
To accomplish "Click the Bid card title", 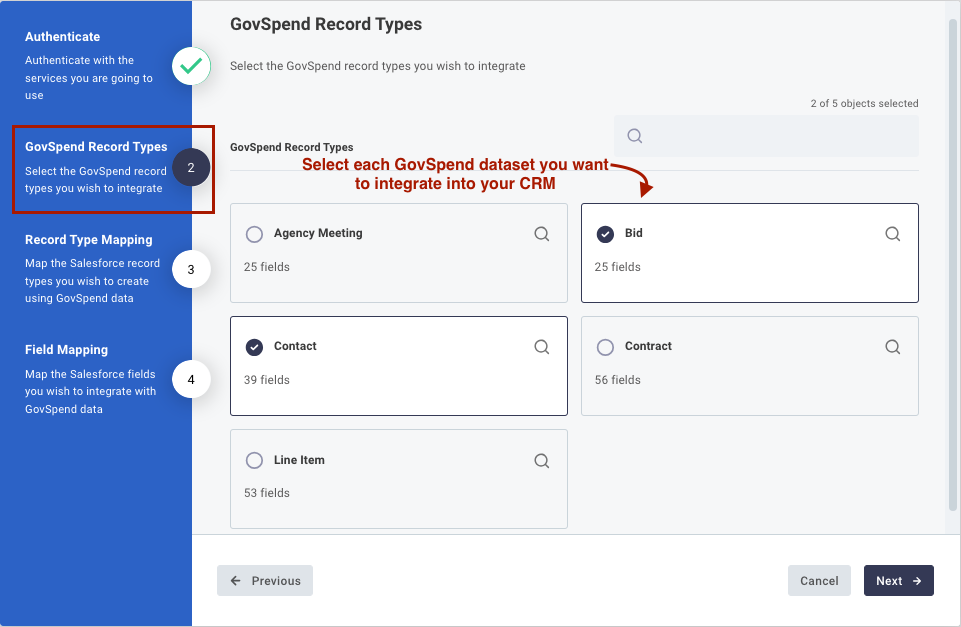I will 634,233.
